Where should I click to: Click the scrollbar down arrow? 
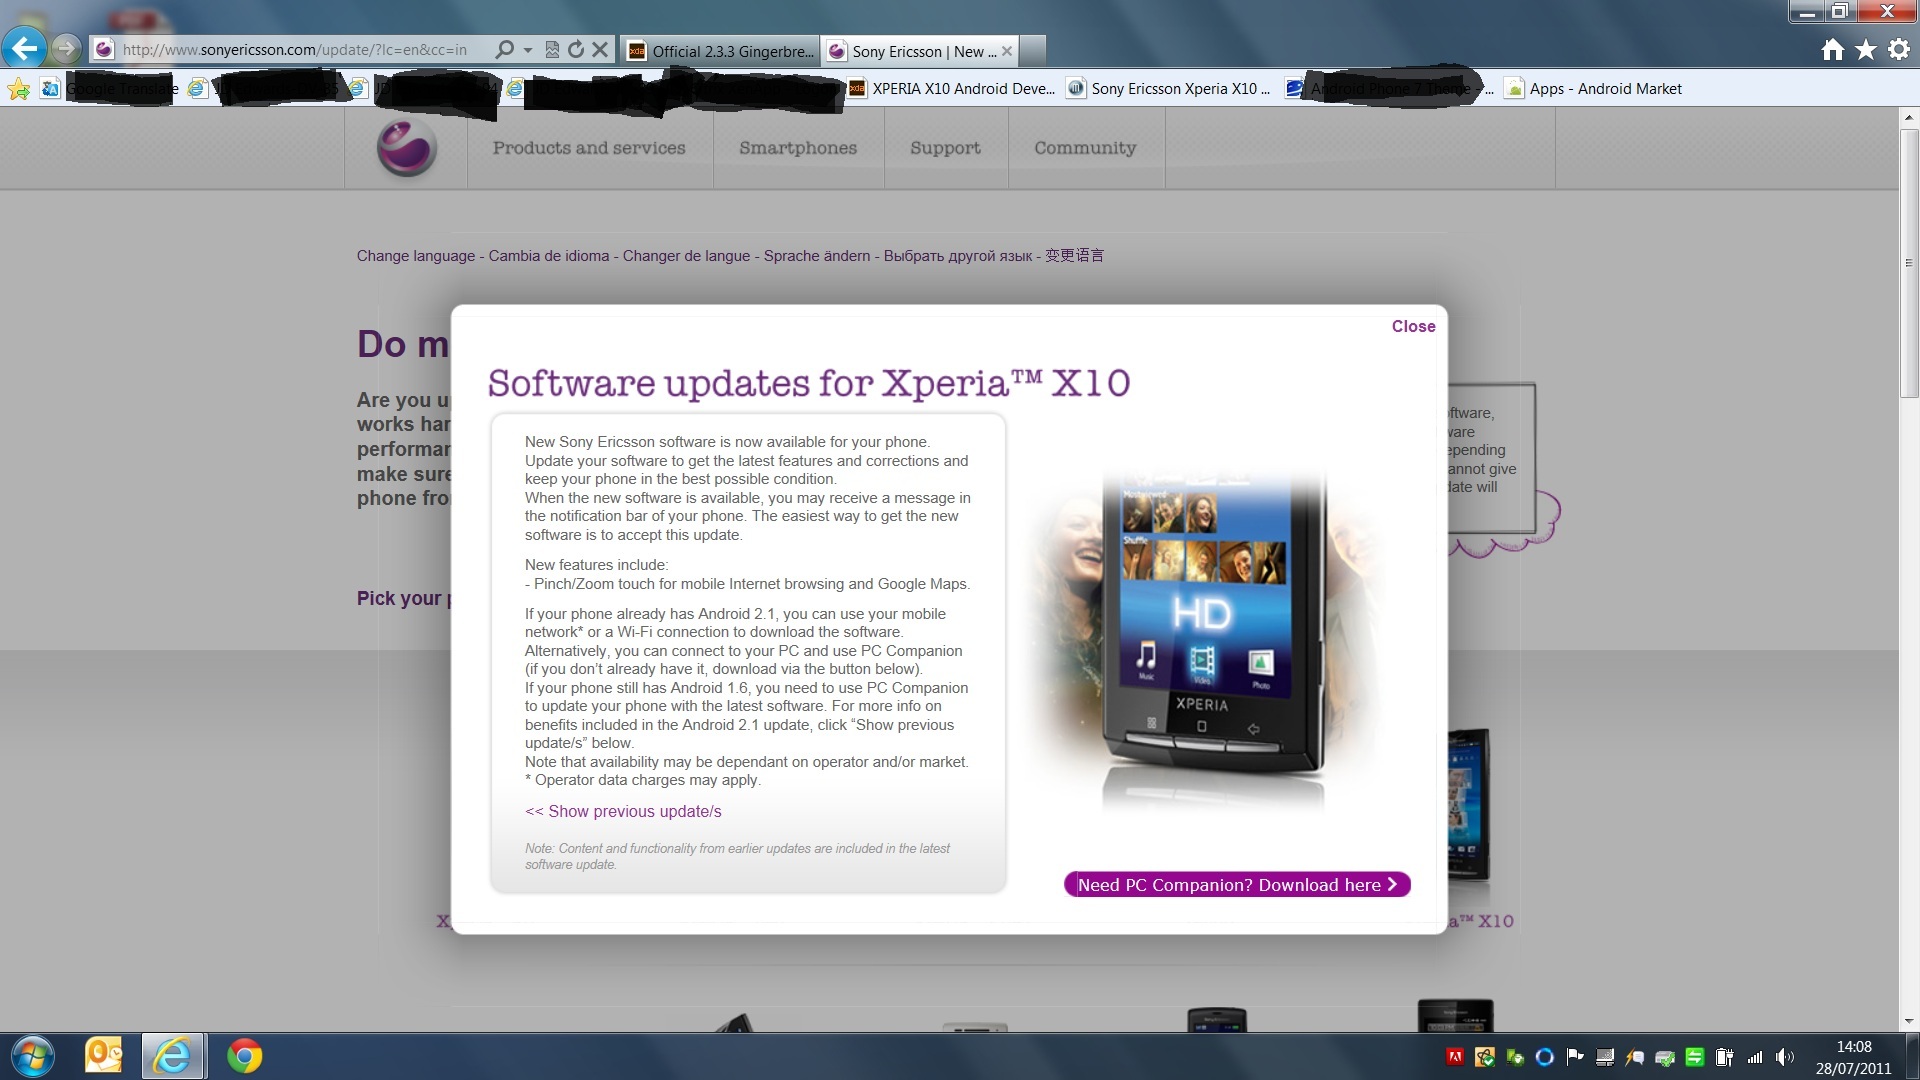[1909, 1021]
